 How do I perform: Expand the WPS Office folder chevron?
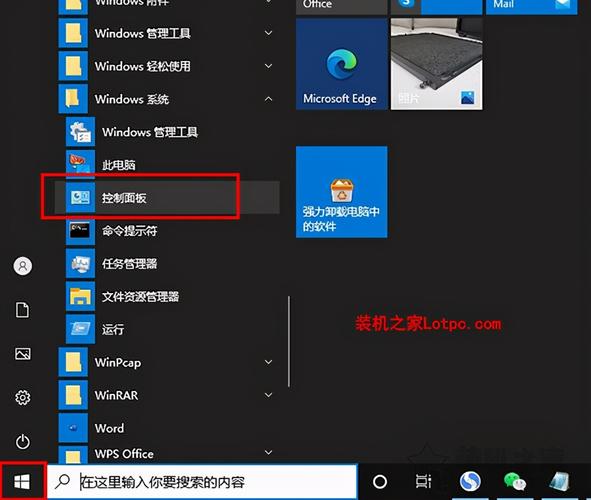click(268, 452)
